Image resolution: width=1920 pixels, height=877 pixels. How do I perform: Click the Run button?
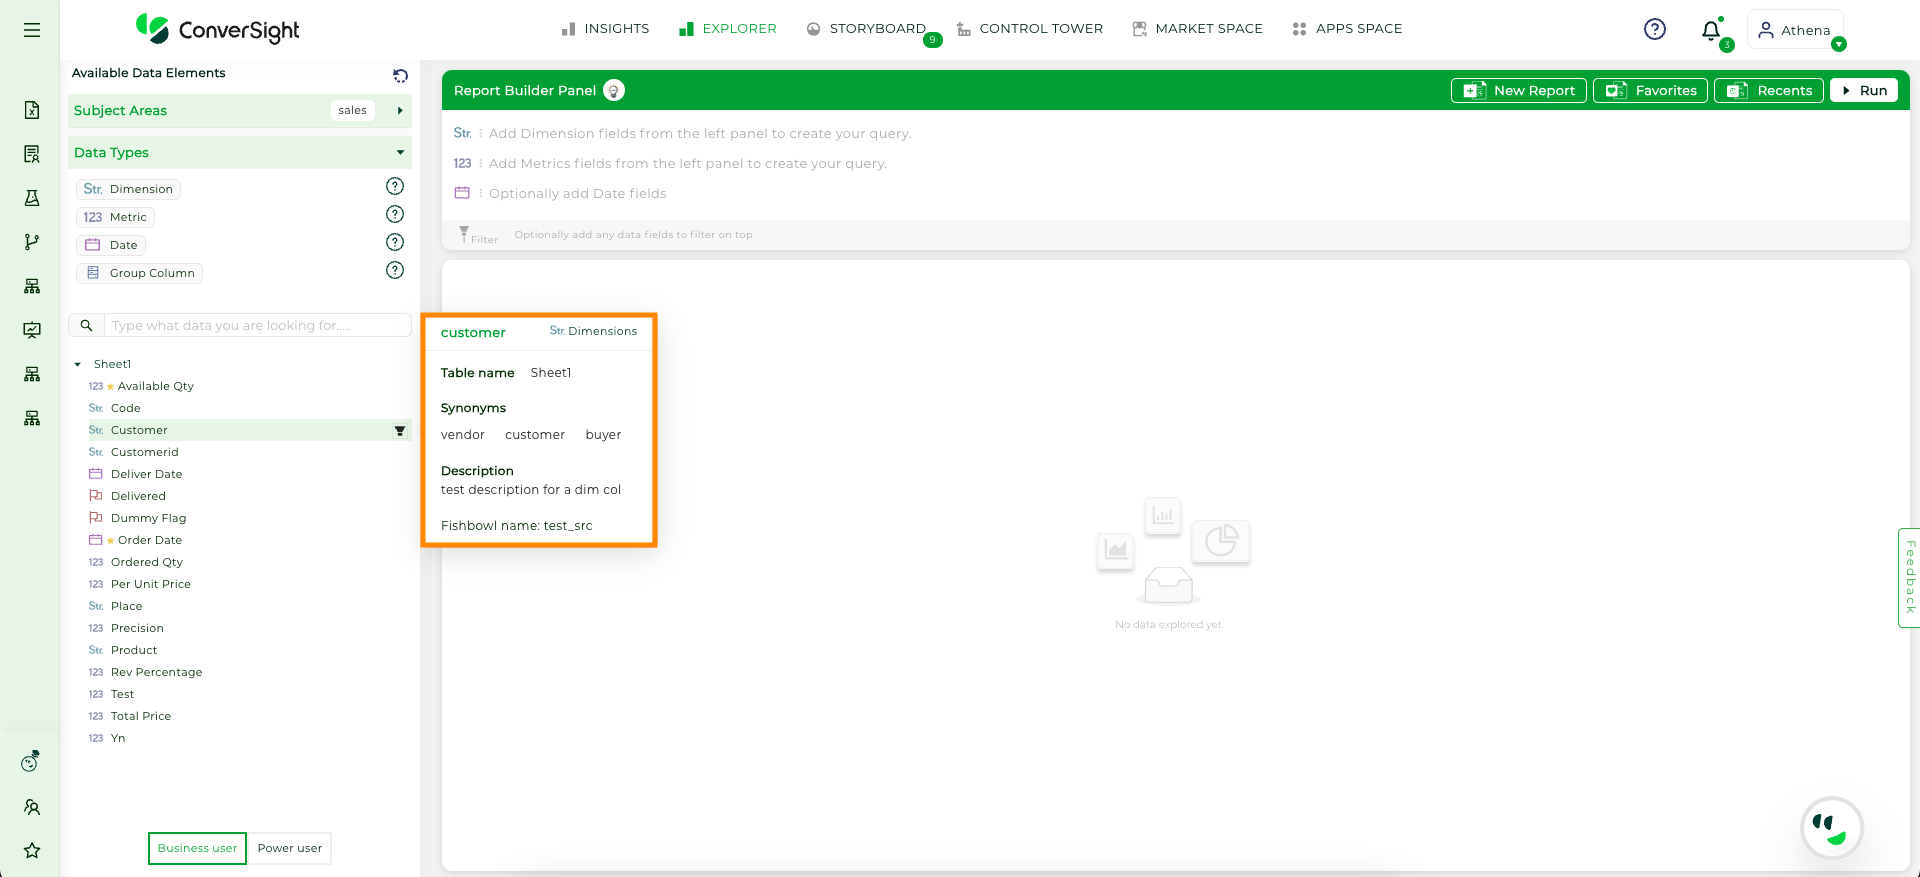pyautogui.click(x=1864, y=91)
